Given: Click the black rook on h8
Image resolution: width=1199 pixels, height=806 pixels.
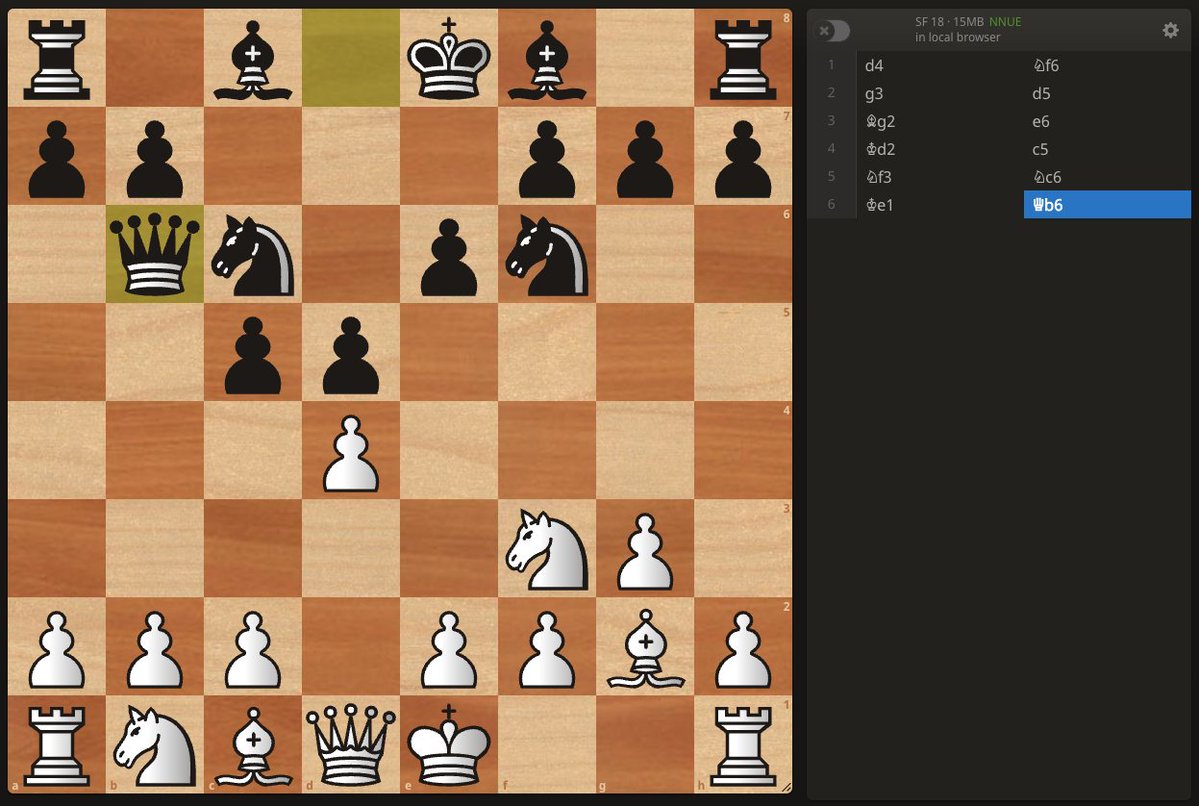Looking at the screenshot, I should tap(743, 58).
